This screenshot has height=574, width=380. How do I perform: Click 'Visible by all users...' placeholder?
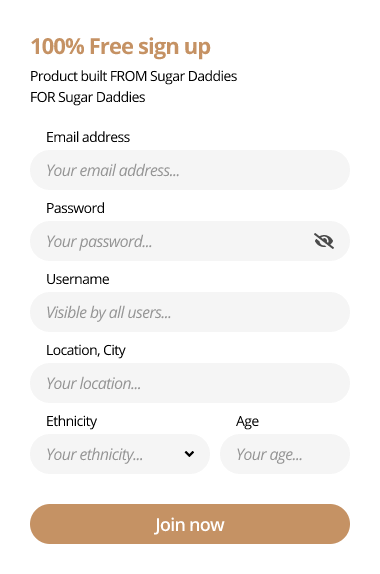click(x=109, y=313)
